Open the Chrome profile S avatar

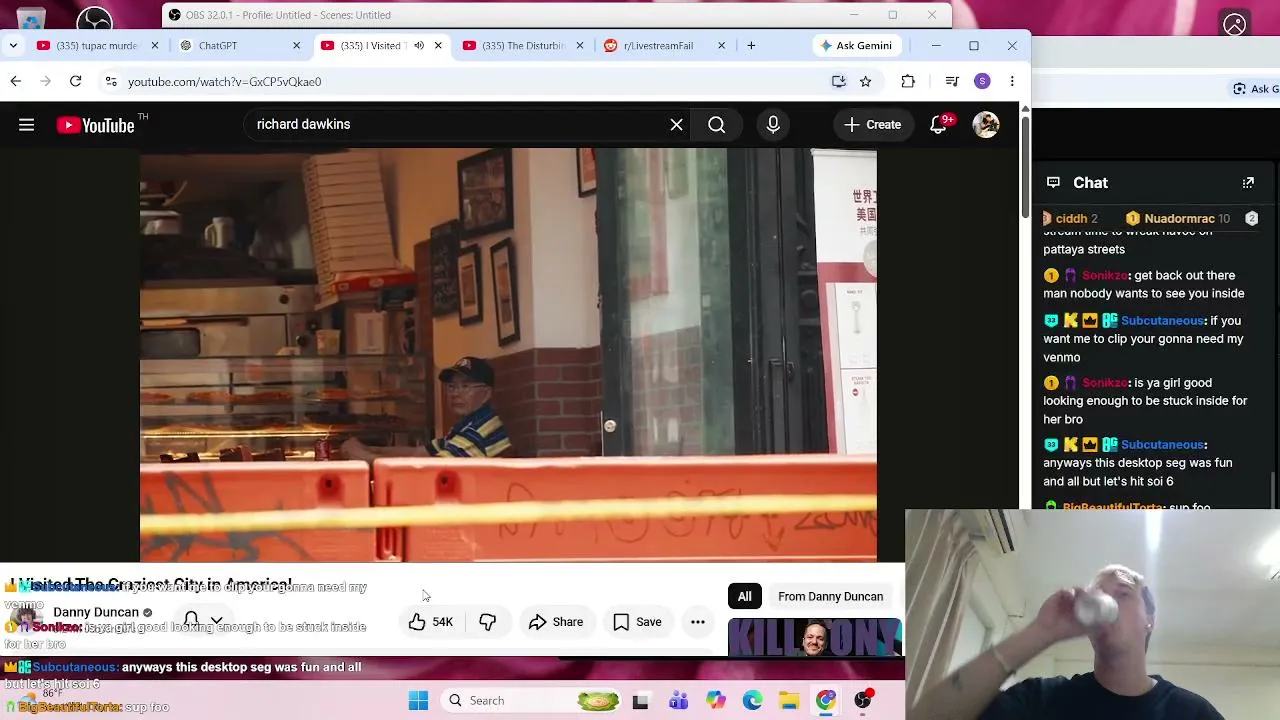coord(982,82)
